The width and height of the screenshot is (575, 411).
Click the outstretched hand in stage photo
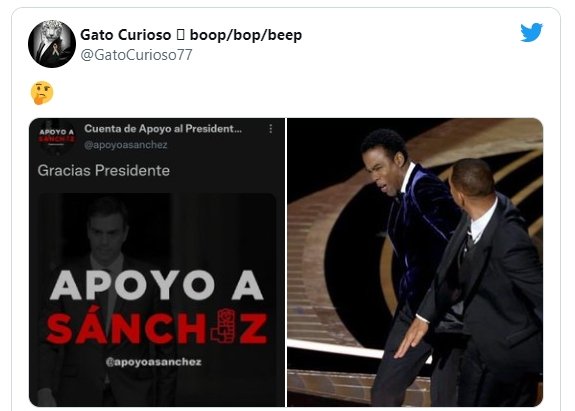click(411, 339)
